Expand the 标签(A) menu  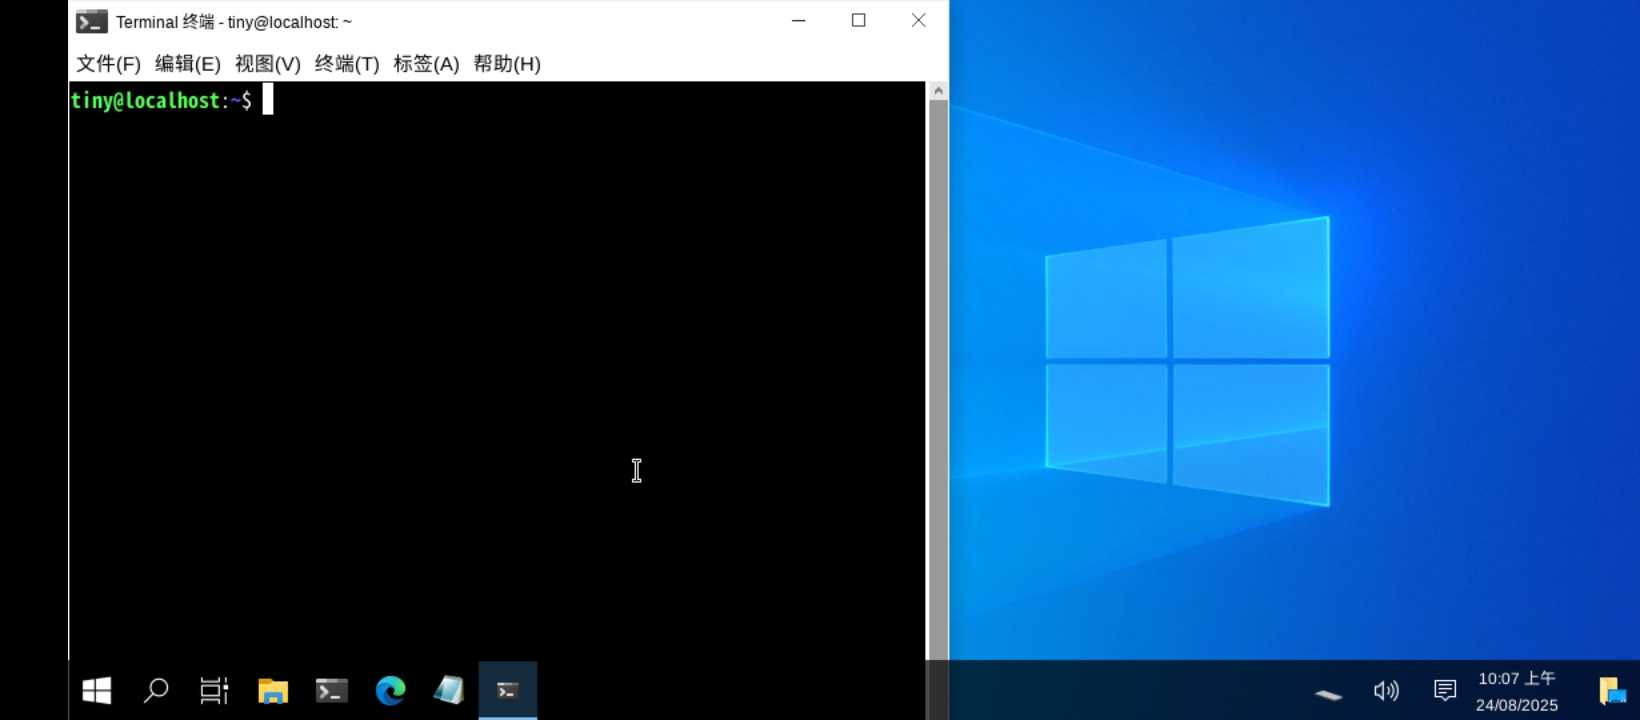pyautogui.click(x=426, y=64)
